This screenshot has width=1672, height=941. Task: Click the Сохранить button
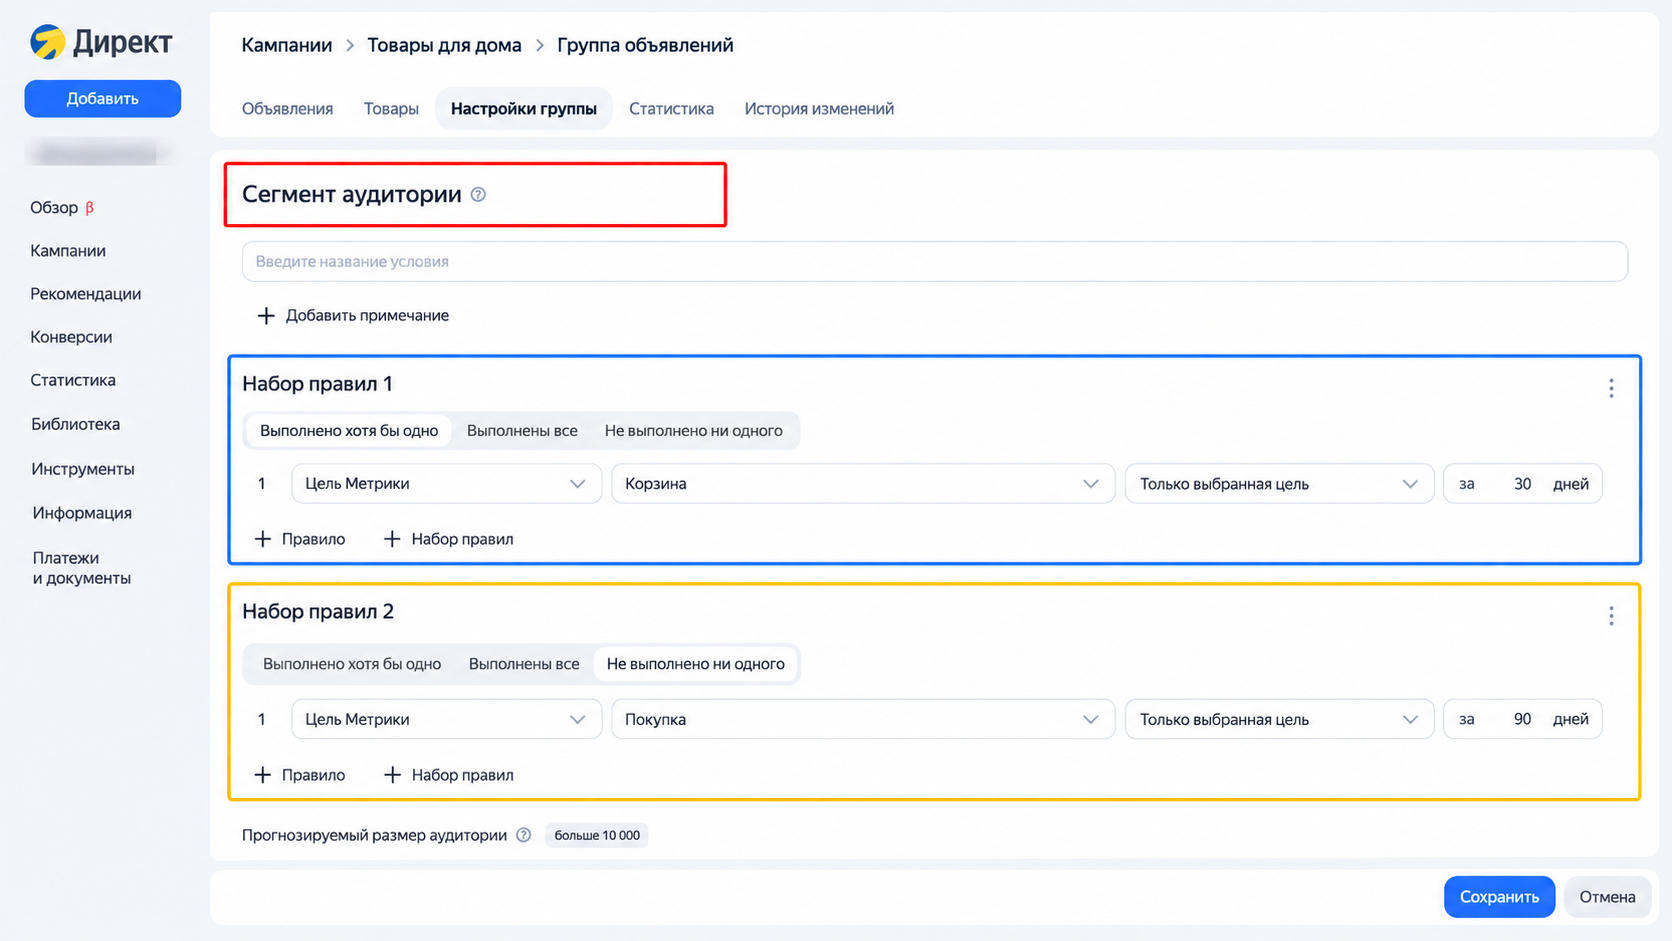1499,897
